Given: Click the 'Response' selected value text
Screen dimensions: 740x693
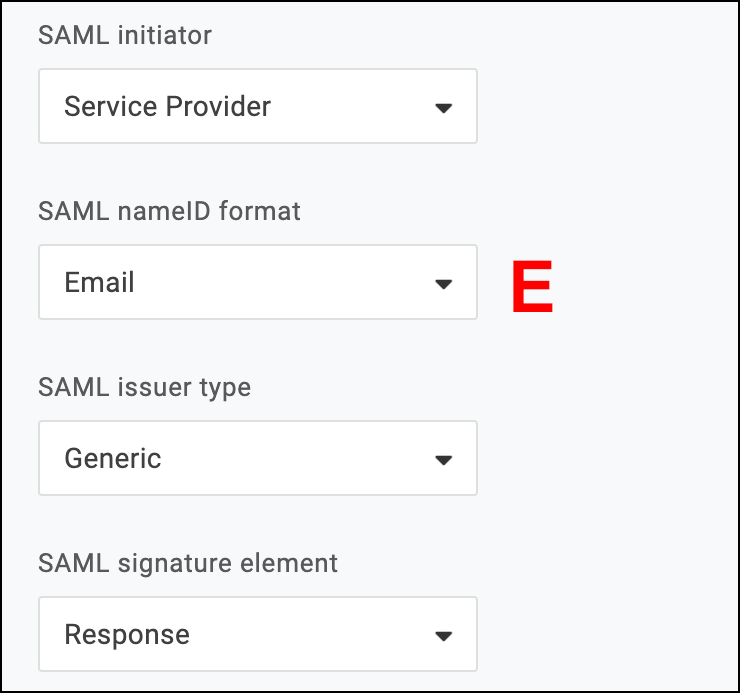Looking at the screenshot, I should (x=126, y=634).
